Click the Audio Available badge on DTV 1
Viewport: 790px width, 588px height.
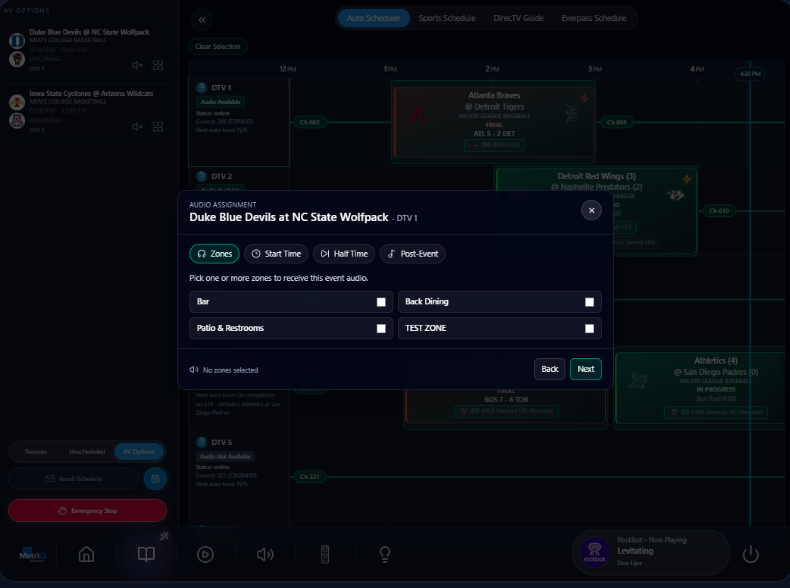[221, 102]
